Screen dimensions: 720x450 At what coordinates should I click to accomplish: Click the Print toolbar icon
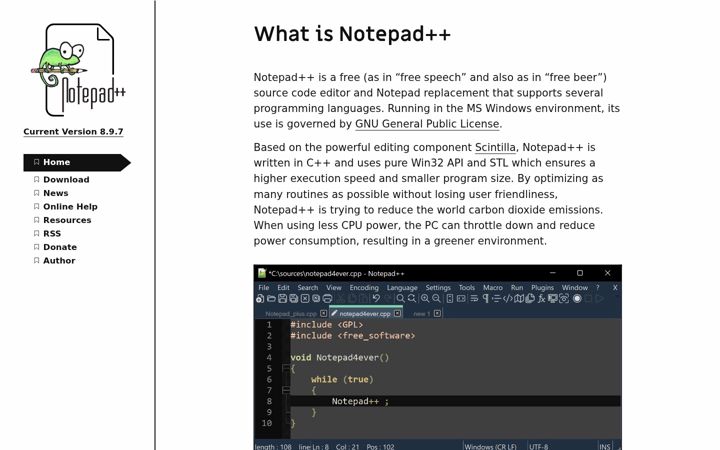(x=327, y=298)
